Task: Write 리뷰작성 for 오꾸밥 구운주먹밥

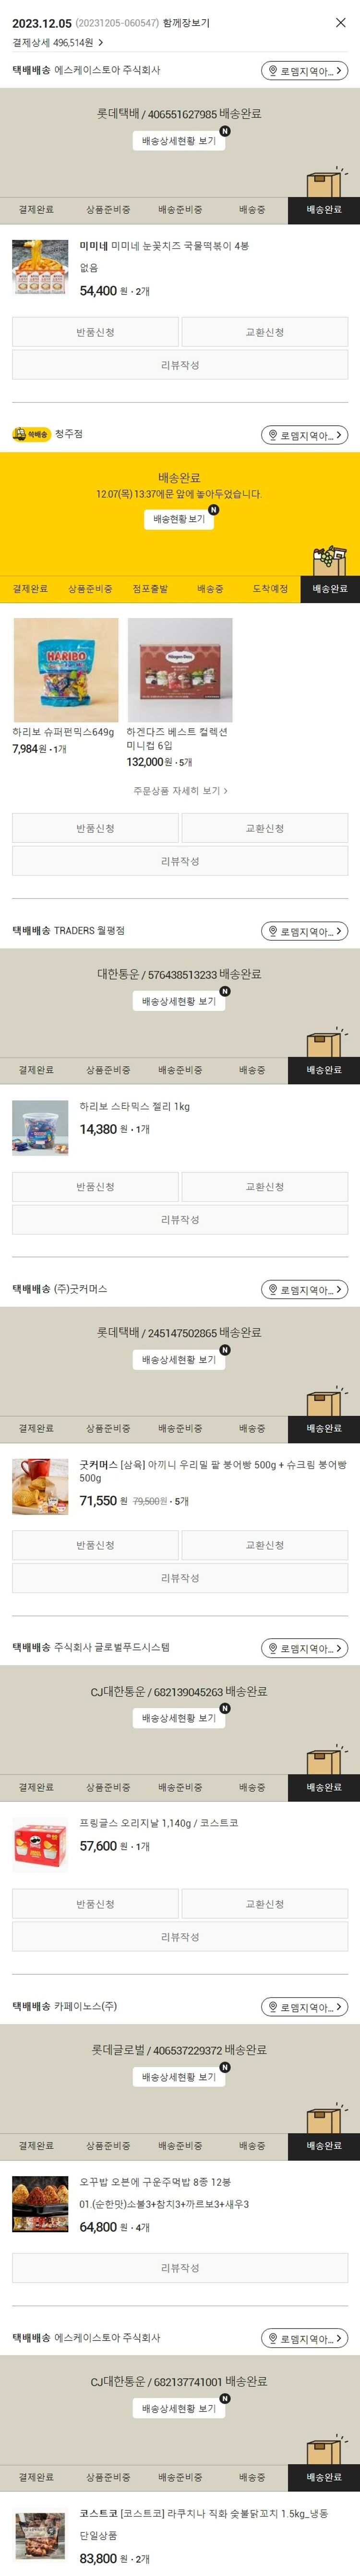Action: [180, 2268]
